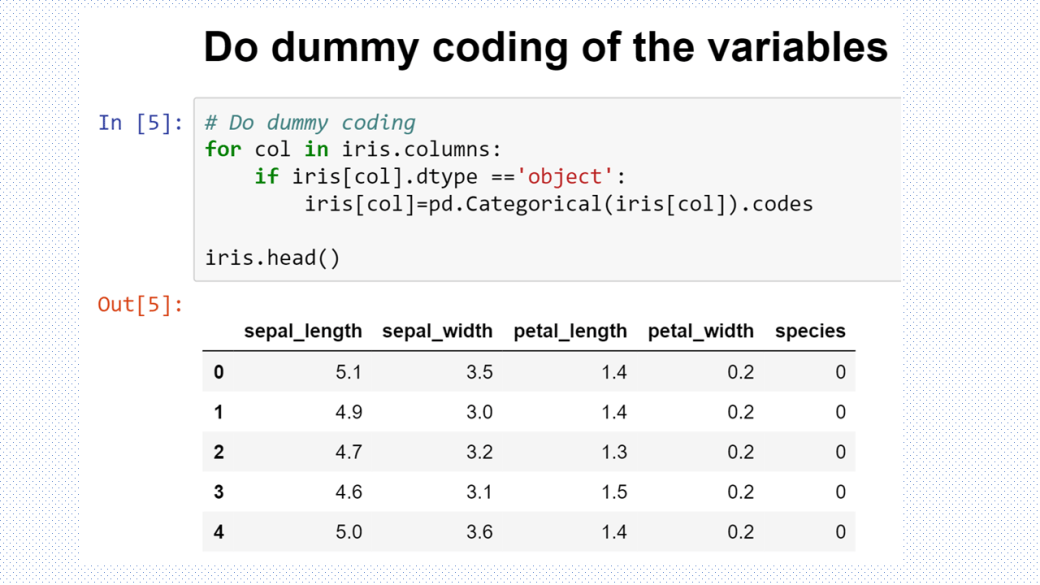Screen dimensions: 1040x585
Task: Select the sepal_width column header
Action: (x=437, y=330)
